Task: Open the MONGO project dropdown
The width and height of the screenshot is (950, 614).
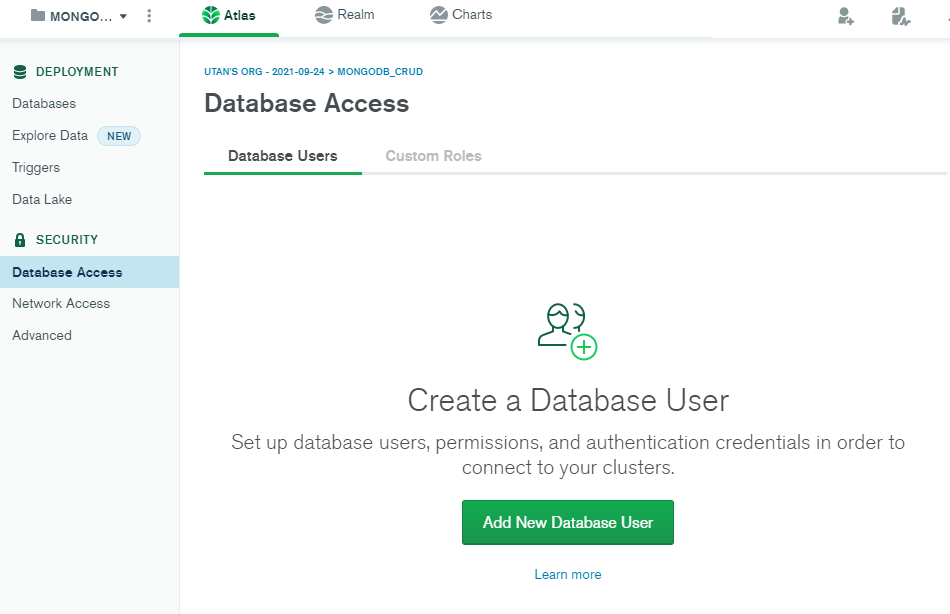Action: point(79,16)
